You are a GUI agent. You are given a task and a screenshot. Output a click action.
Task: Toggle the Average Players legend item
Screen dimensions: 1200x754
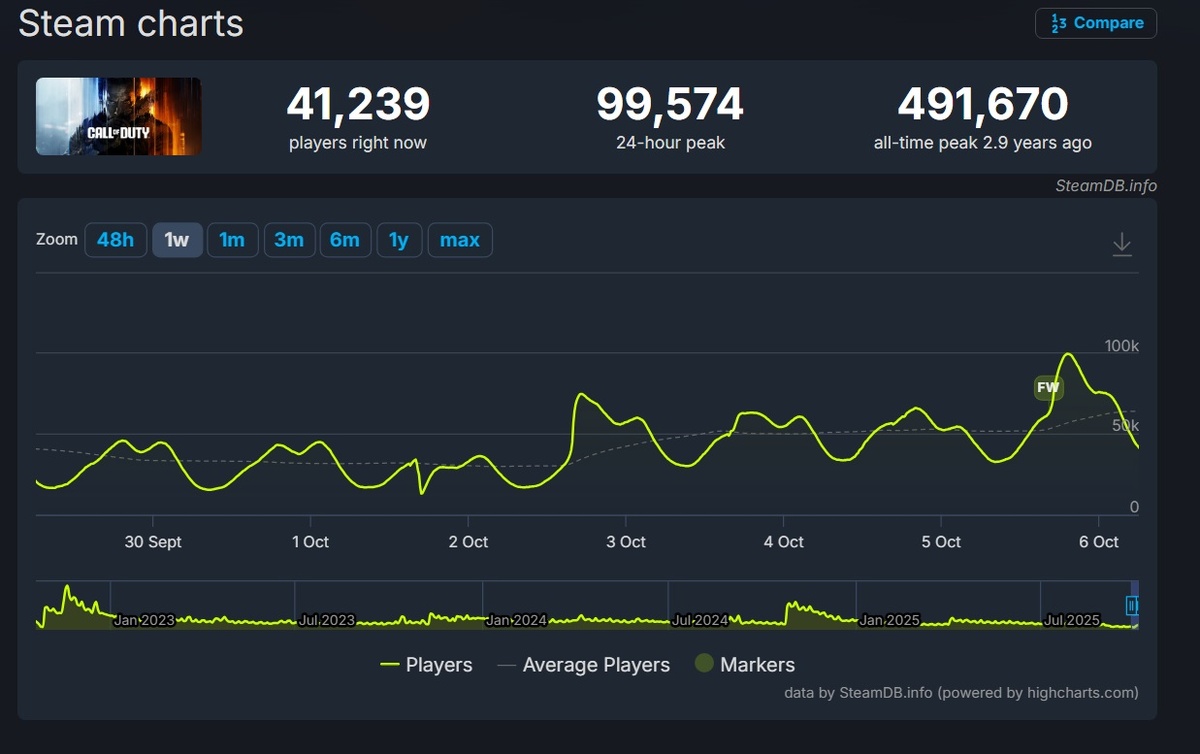tap(583, 665)
